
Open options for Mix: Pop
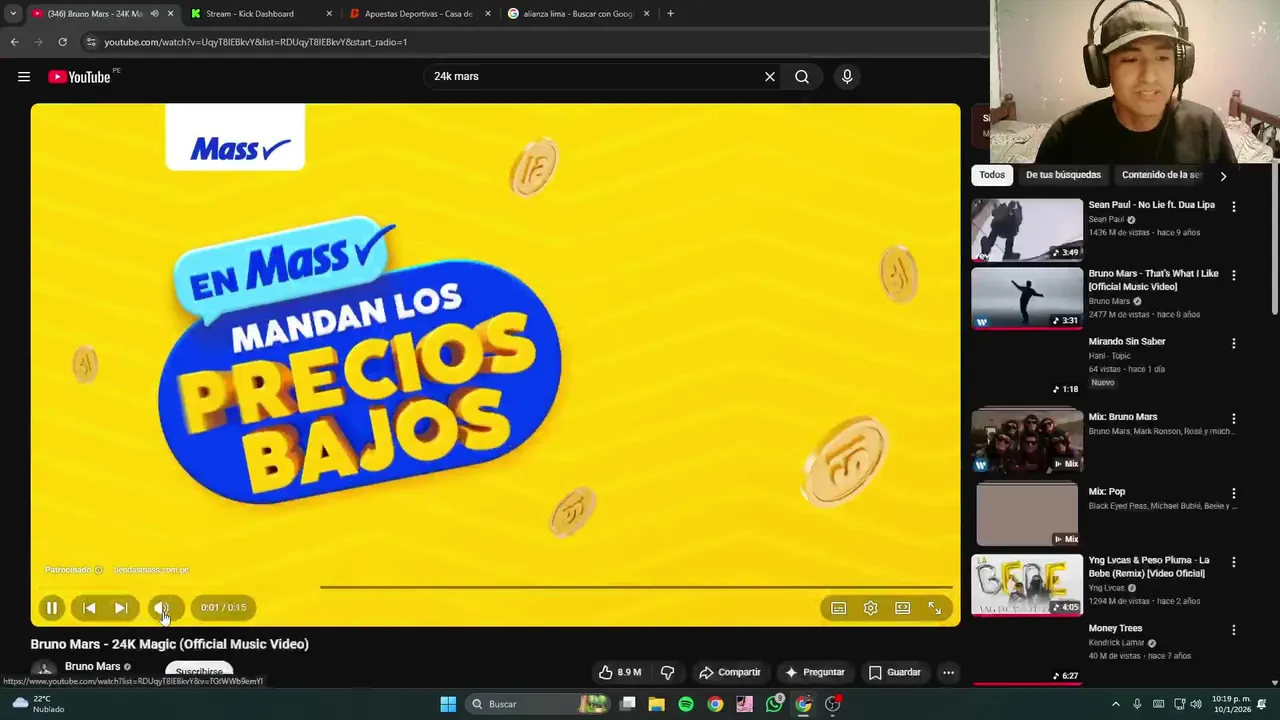coord(1234,493)
